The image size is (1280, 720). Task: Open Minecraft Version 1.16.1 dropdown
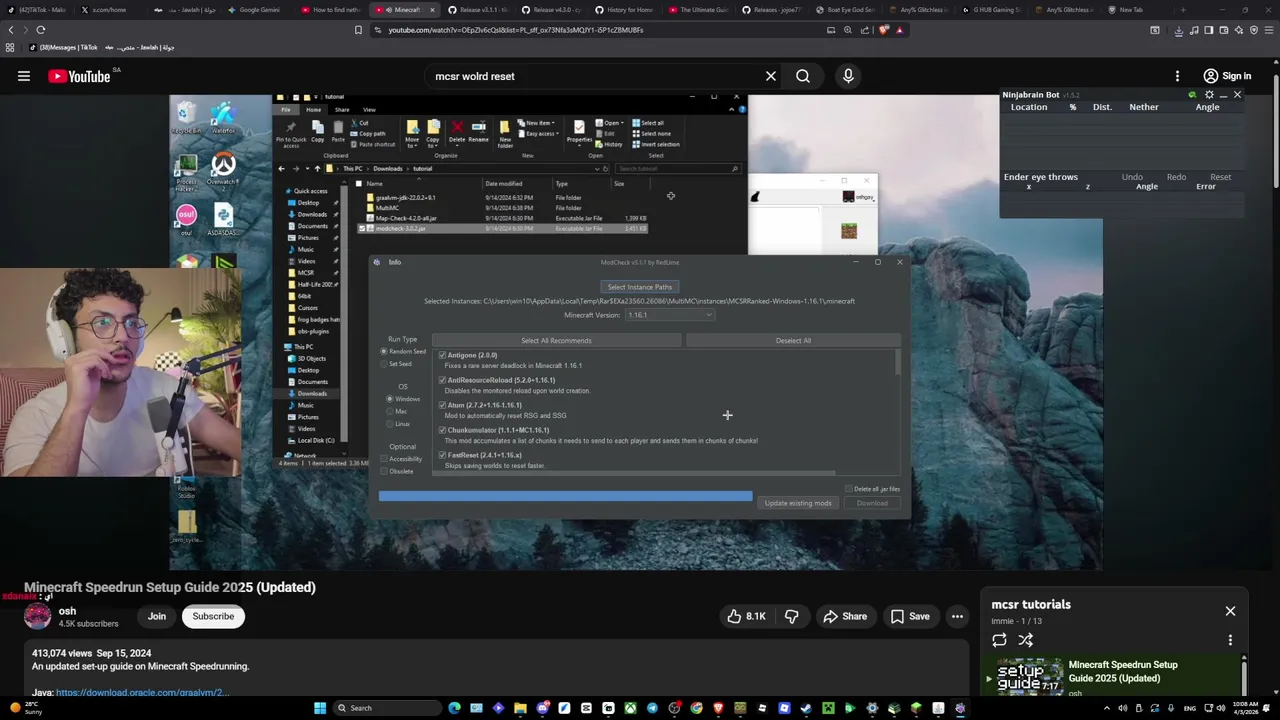tap(669, 315)
